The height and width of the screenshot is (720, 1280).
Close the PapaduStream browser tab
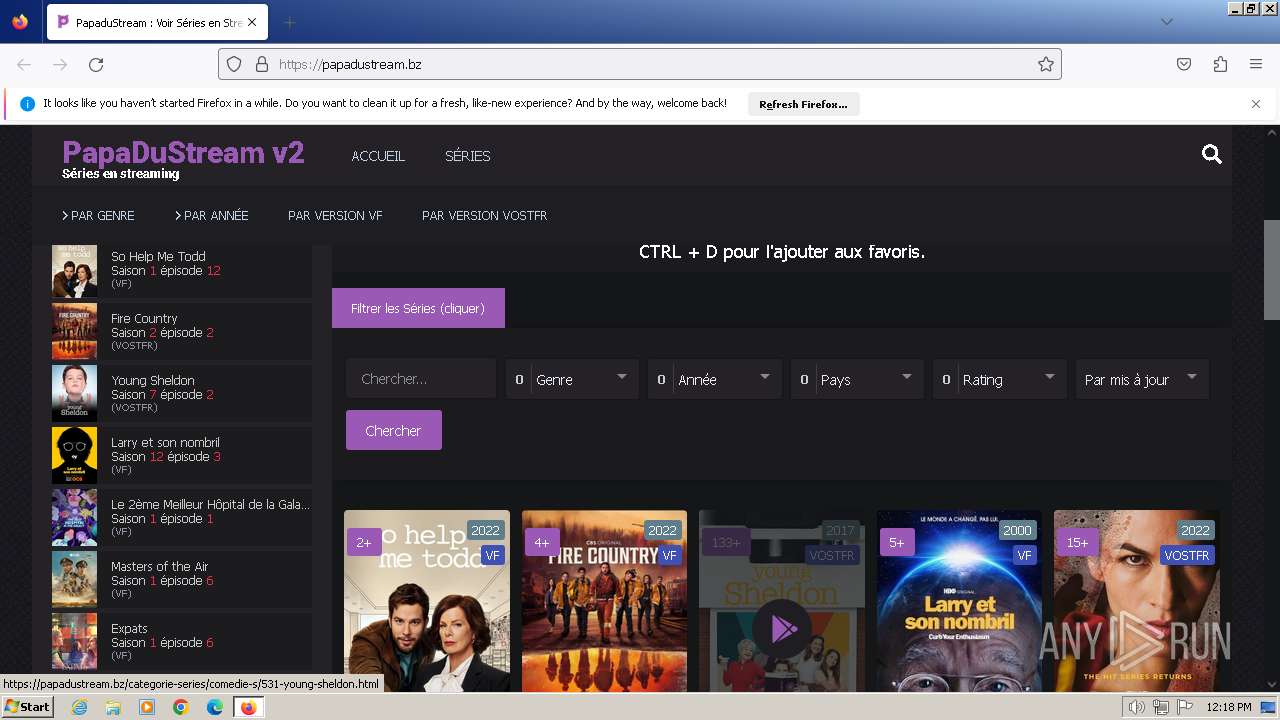pos(251,22)
